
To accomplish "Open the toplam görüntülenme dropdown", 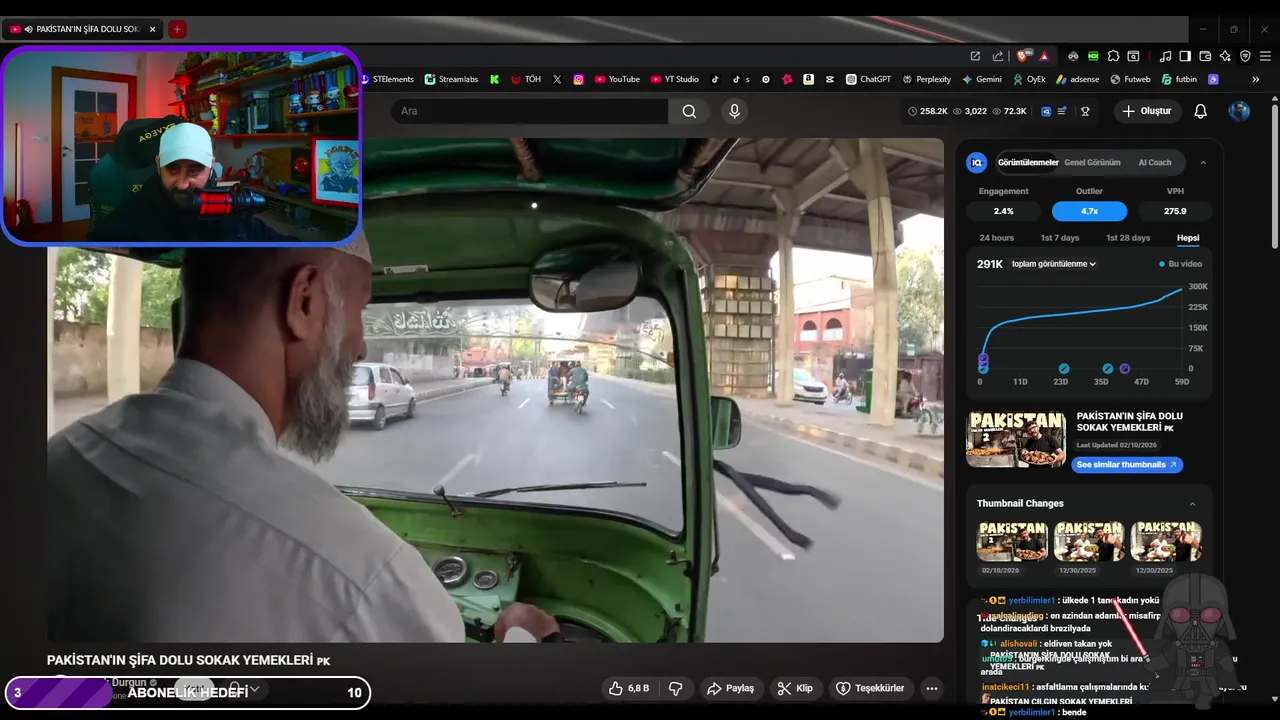I will [x=1054, y=264].
